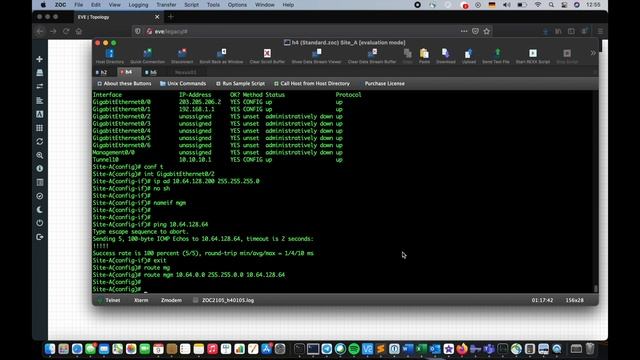Open the Host Directory toolbar icon
The width and height of the screenshot is (640, 360).
tap(109, 56)
